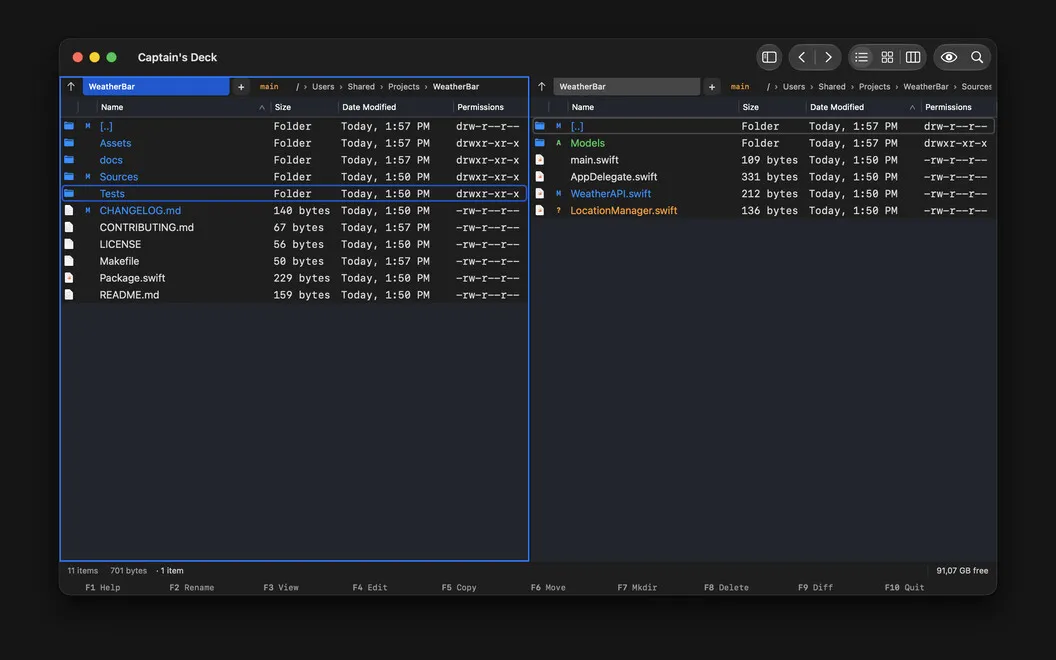Image resolution: width=1056 pixels, height=660 pixels.
Task: Sort right pane by Date Modified
Action: tap(863, 107)
